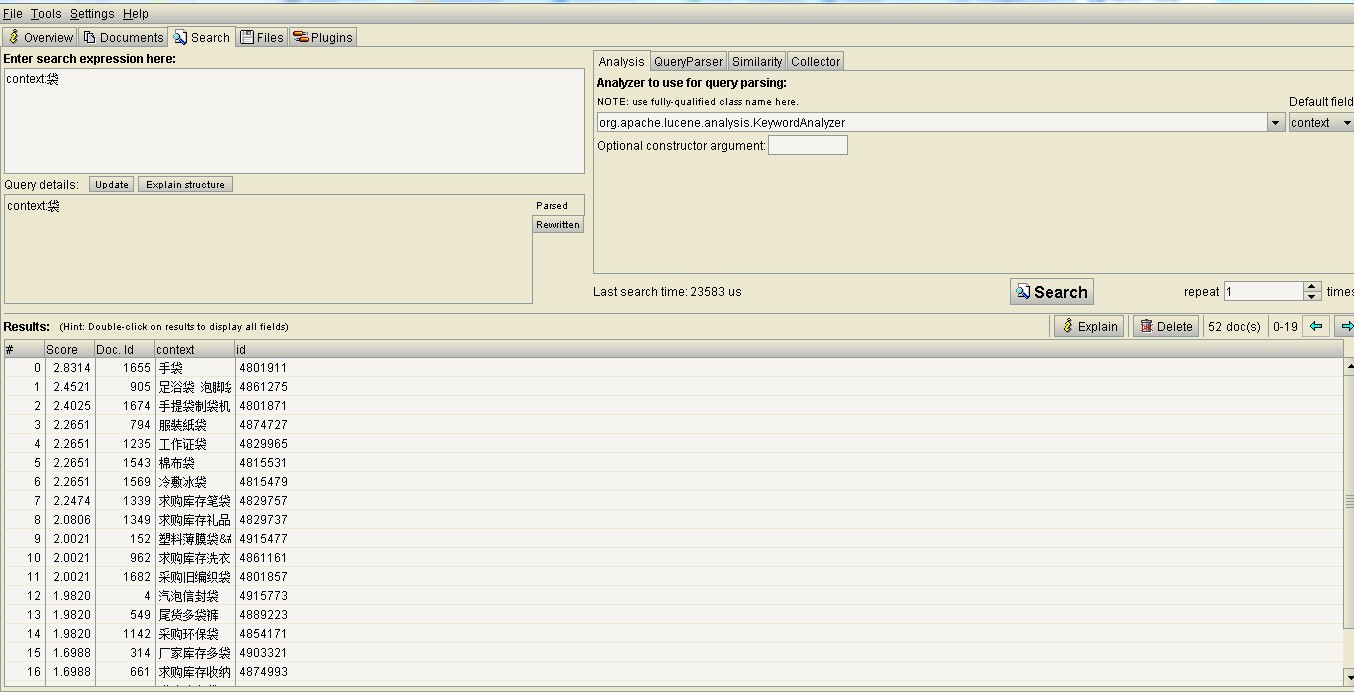Select result row with id 4915477

tap(672, 539)
